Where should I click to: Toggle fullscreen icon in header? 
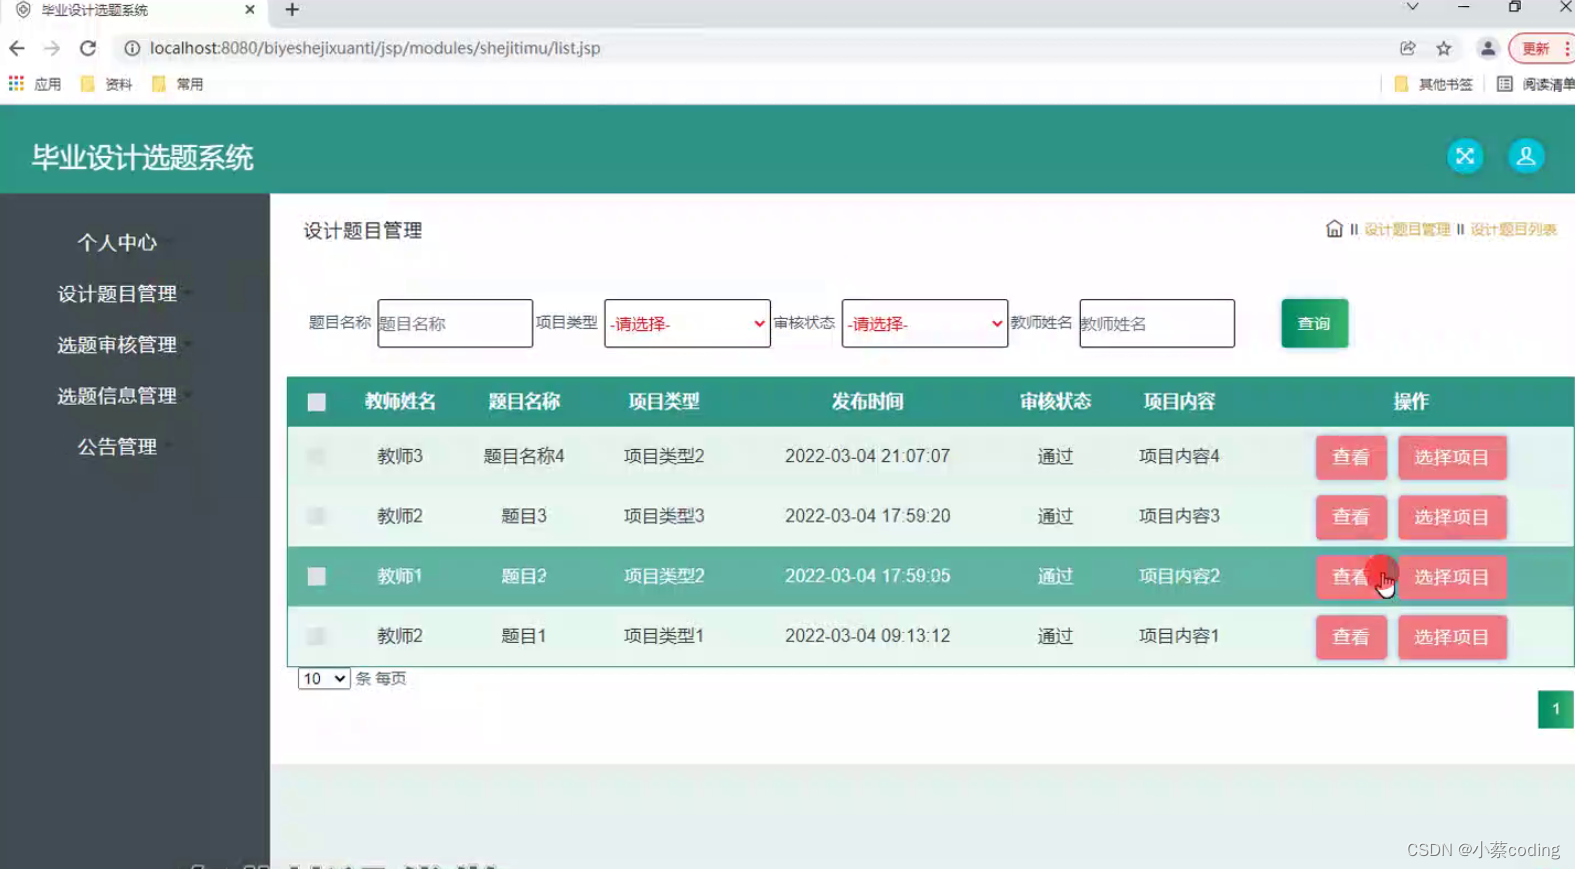point(1465,156)
